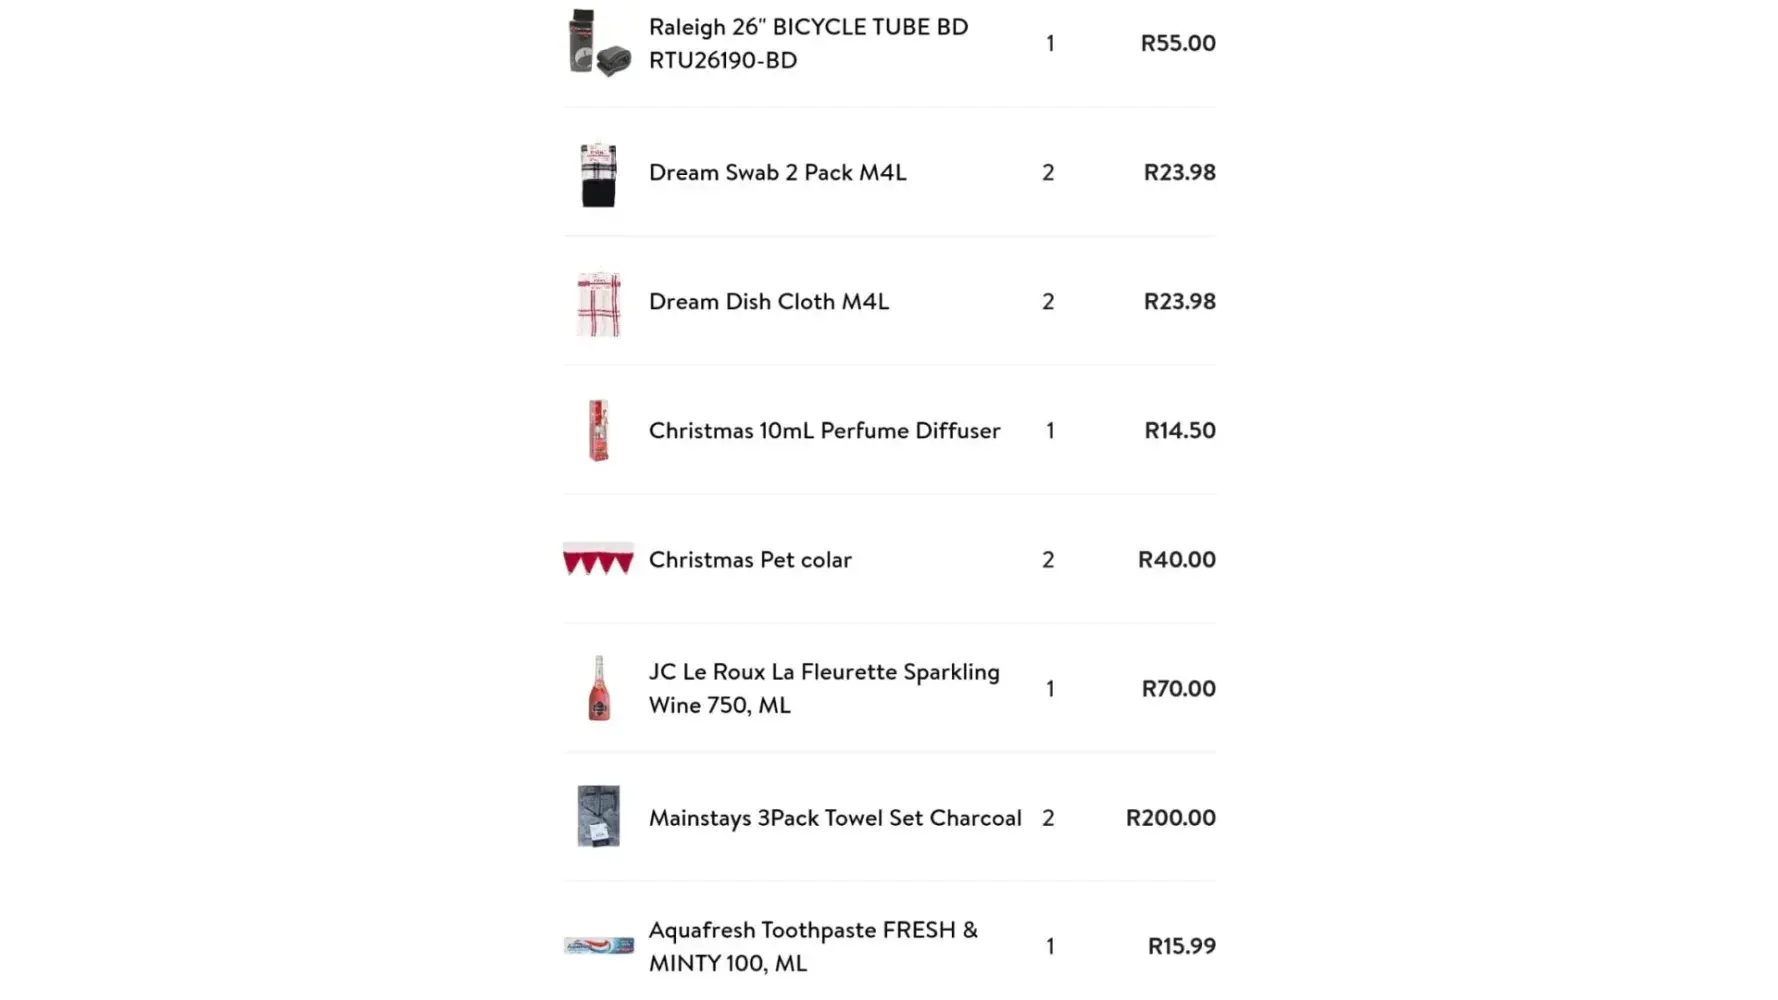
Task: Select Aquafresh Toothpaste FRESH & MINTY title
Action: pyautogui.click(x=812, y=946)
